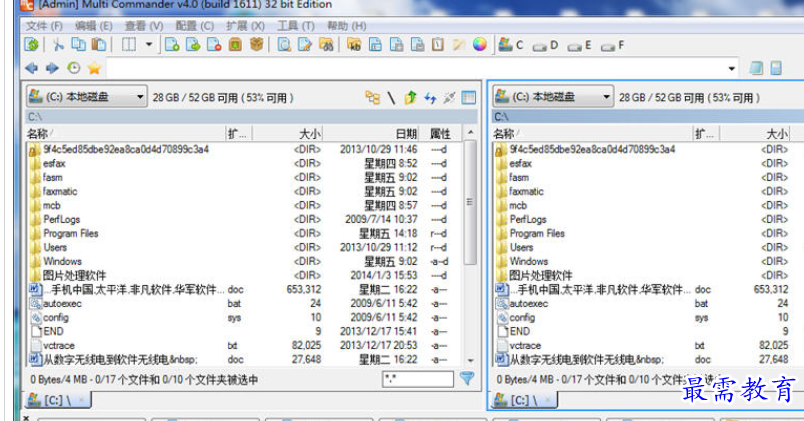Switch to drive F in the toolbar
Viewport: 804px width, 421px height.
point(613,46)
